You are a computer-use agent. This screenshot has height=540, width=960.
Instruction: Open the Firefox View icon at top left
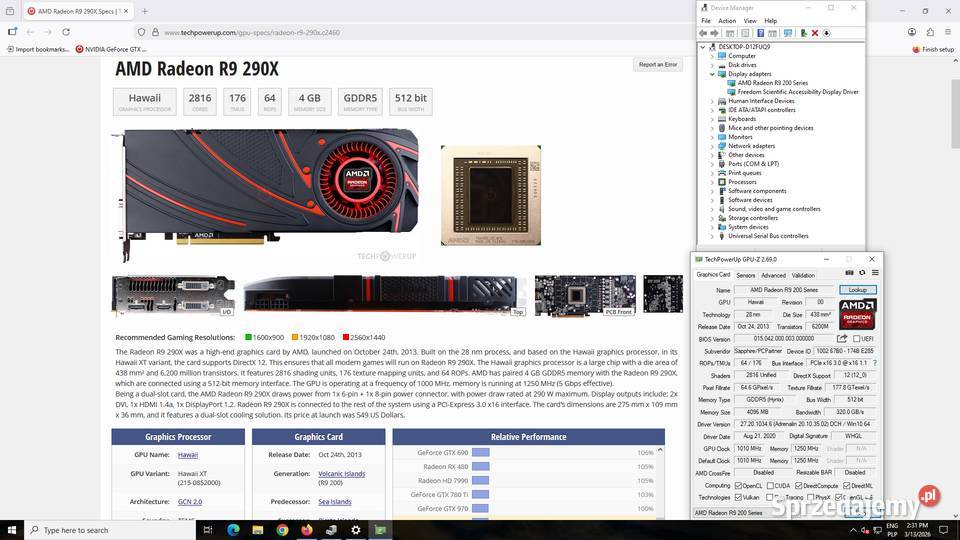(10, 11)
